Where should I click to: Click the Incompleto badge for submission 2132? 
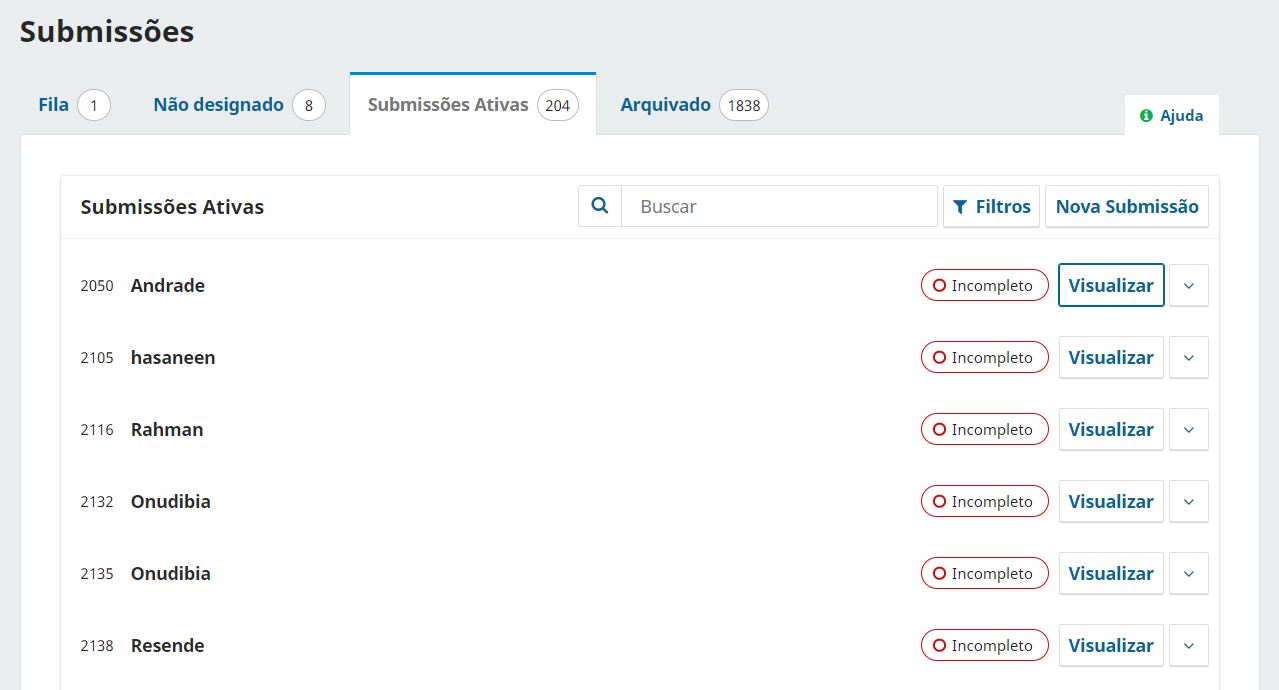pos(984,501)
